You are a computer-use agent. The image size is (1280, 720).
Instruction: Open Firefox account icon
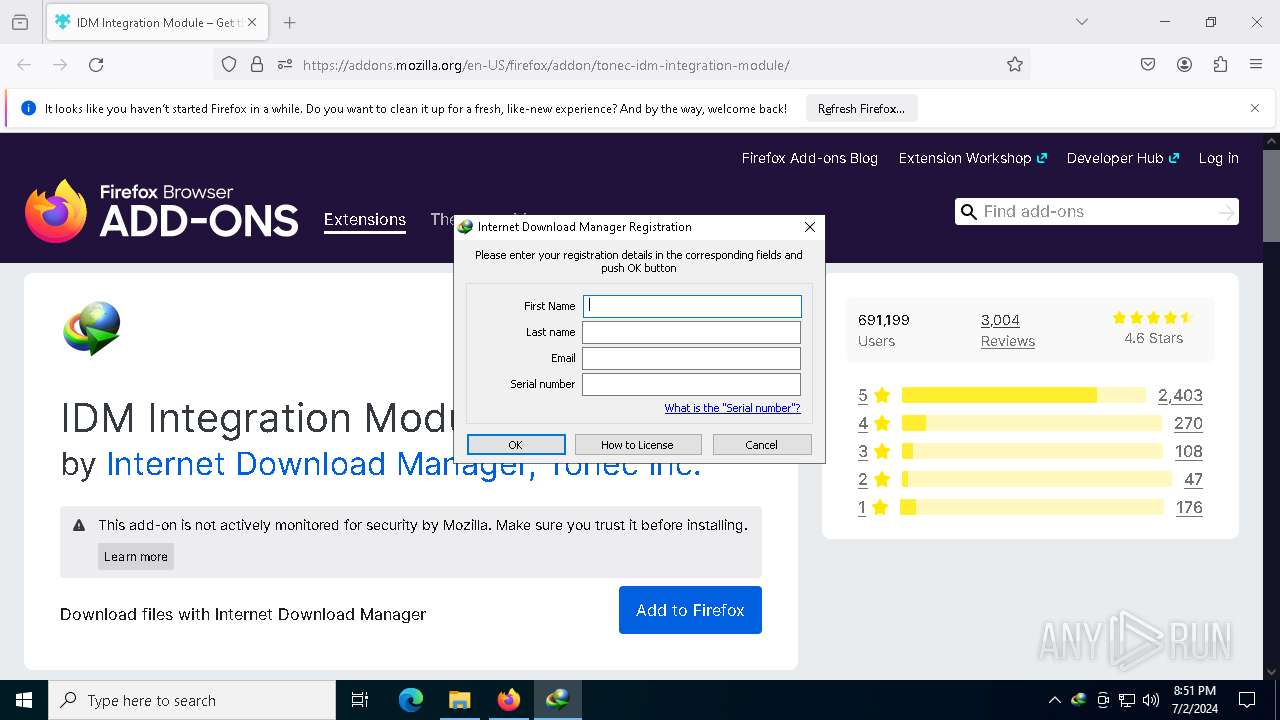[x=1184, y=65]
